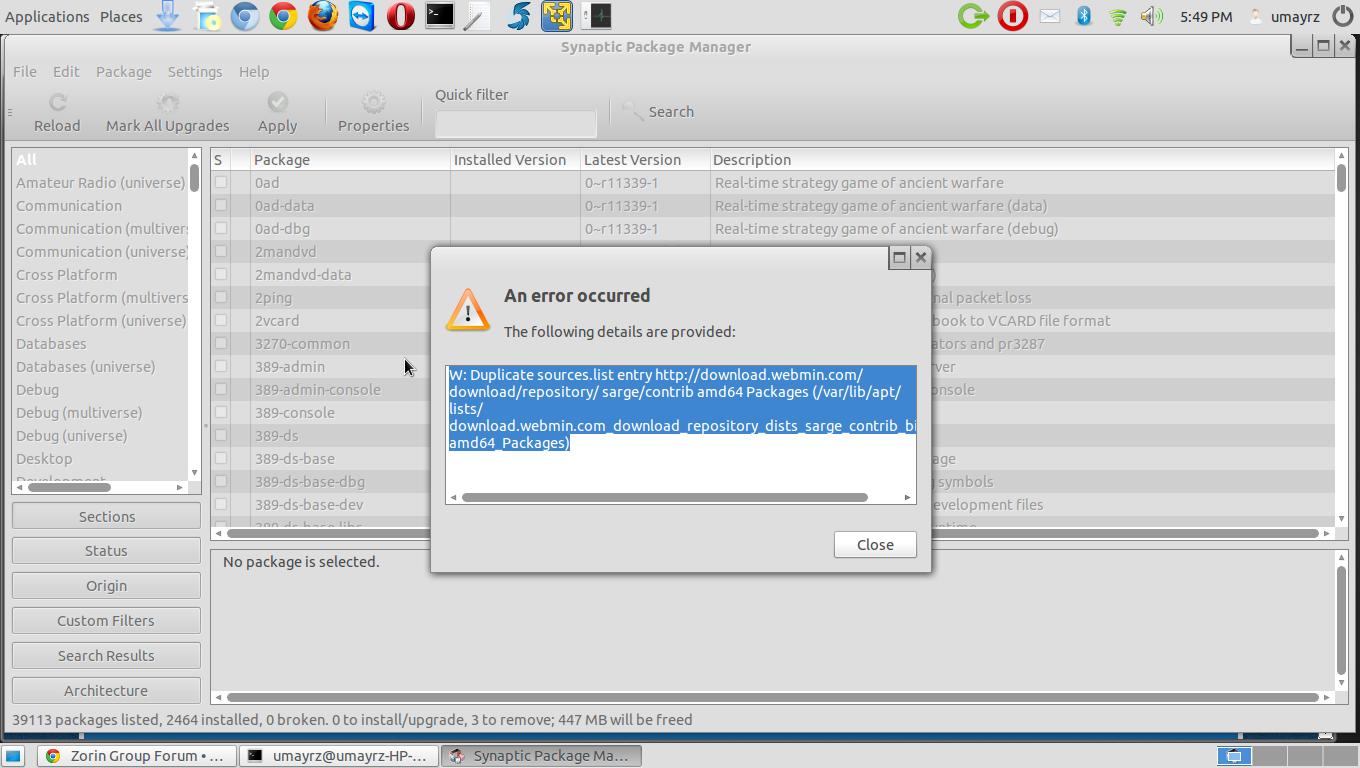The image size is (1360, 768).
Task: Toggle status checkbox for 389-admin package
Action: pos(221,367)
